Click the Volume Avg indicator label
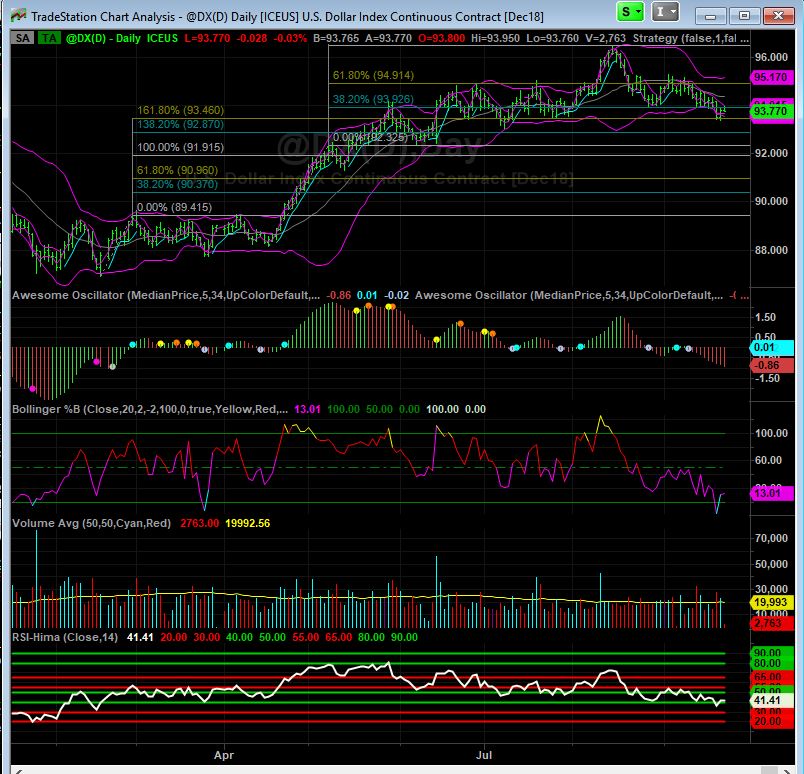This screenshot has width=804, height=774. tap(90, 523)
